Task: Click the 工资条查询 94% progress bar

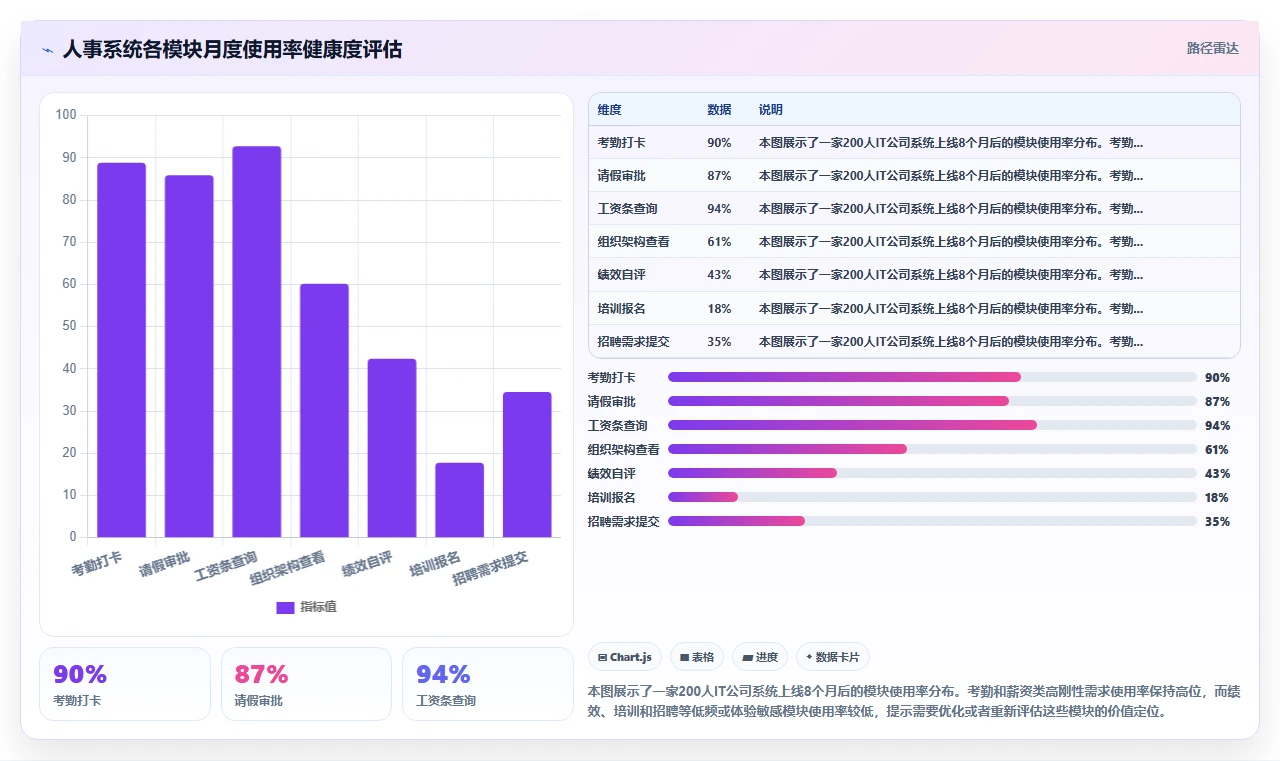Action: (932, 425)
